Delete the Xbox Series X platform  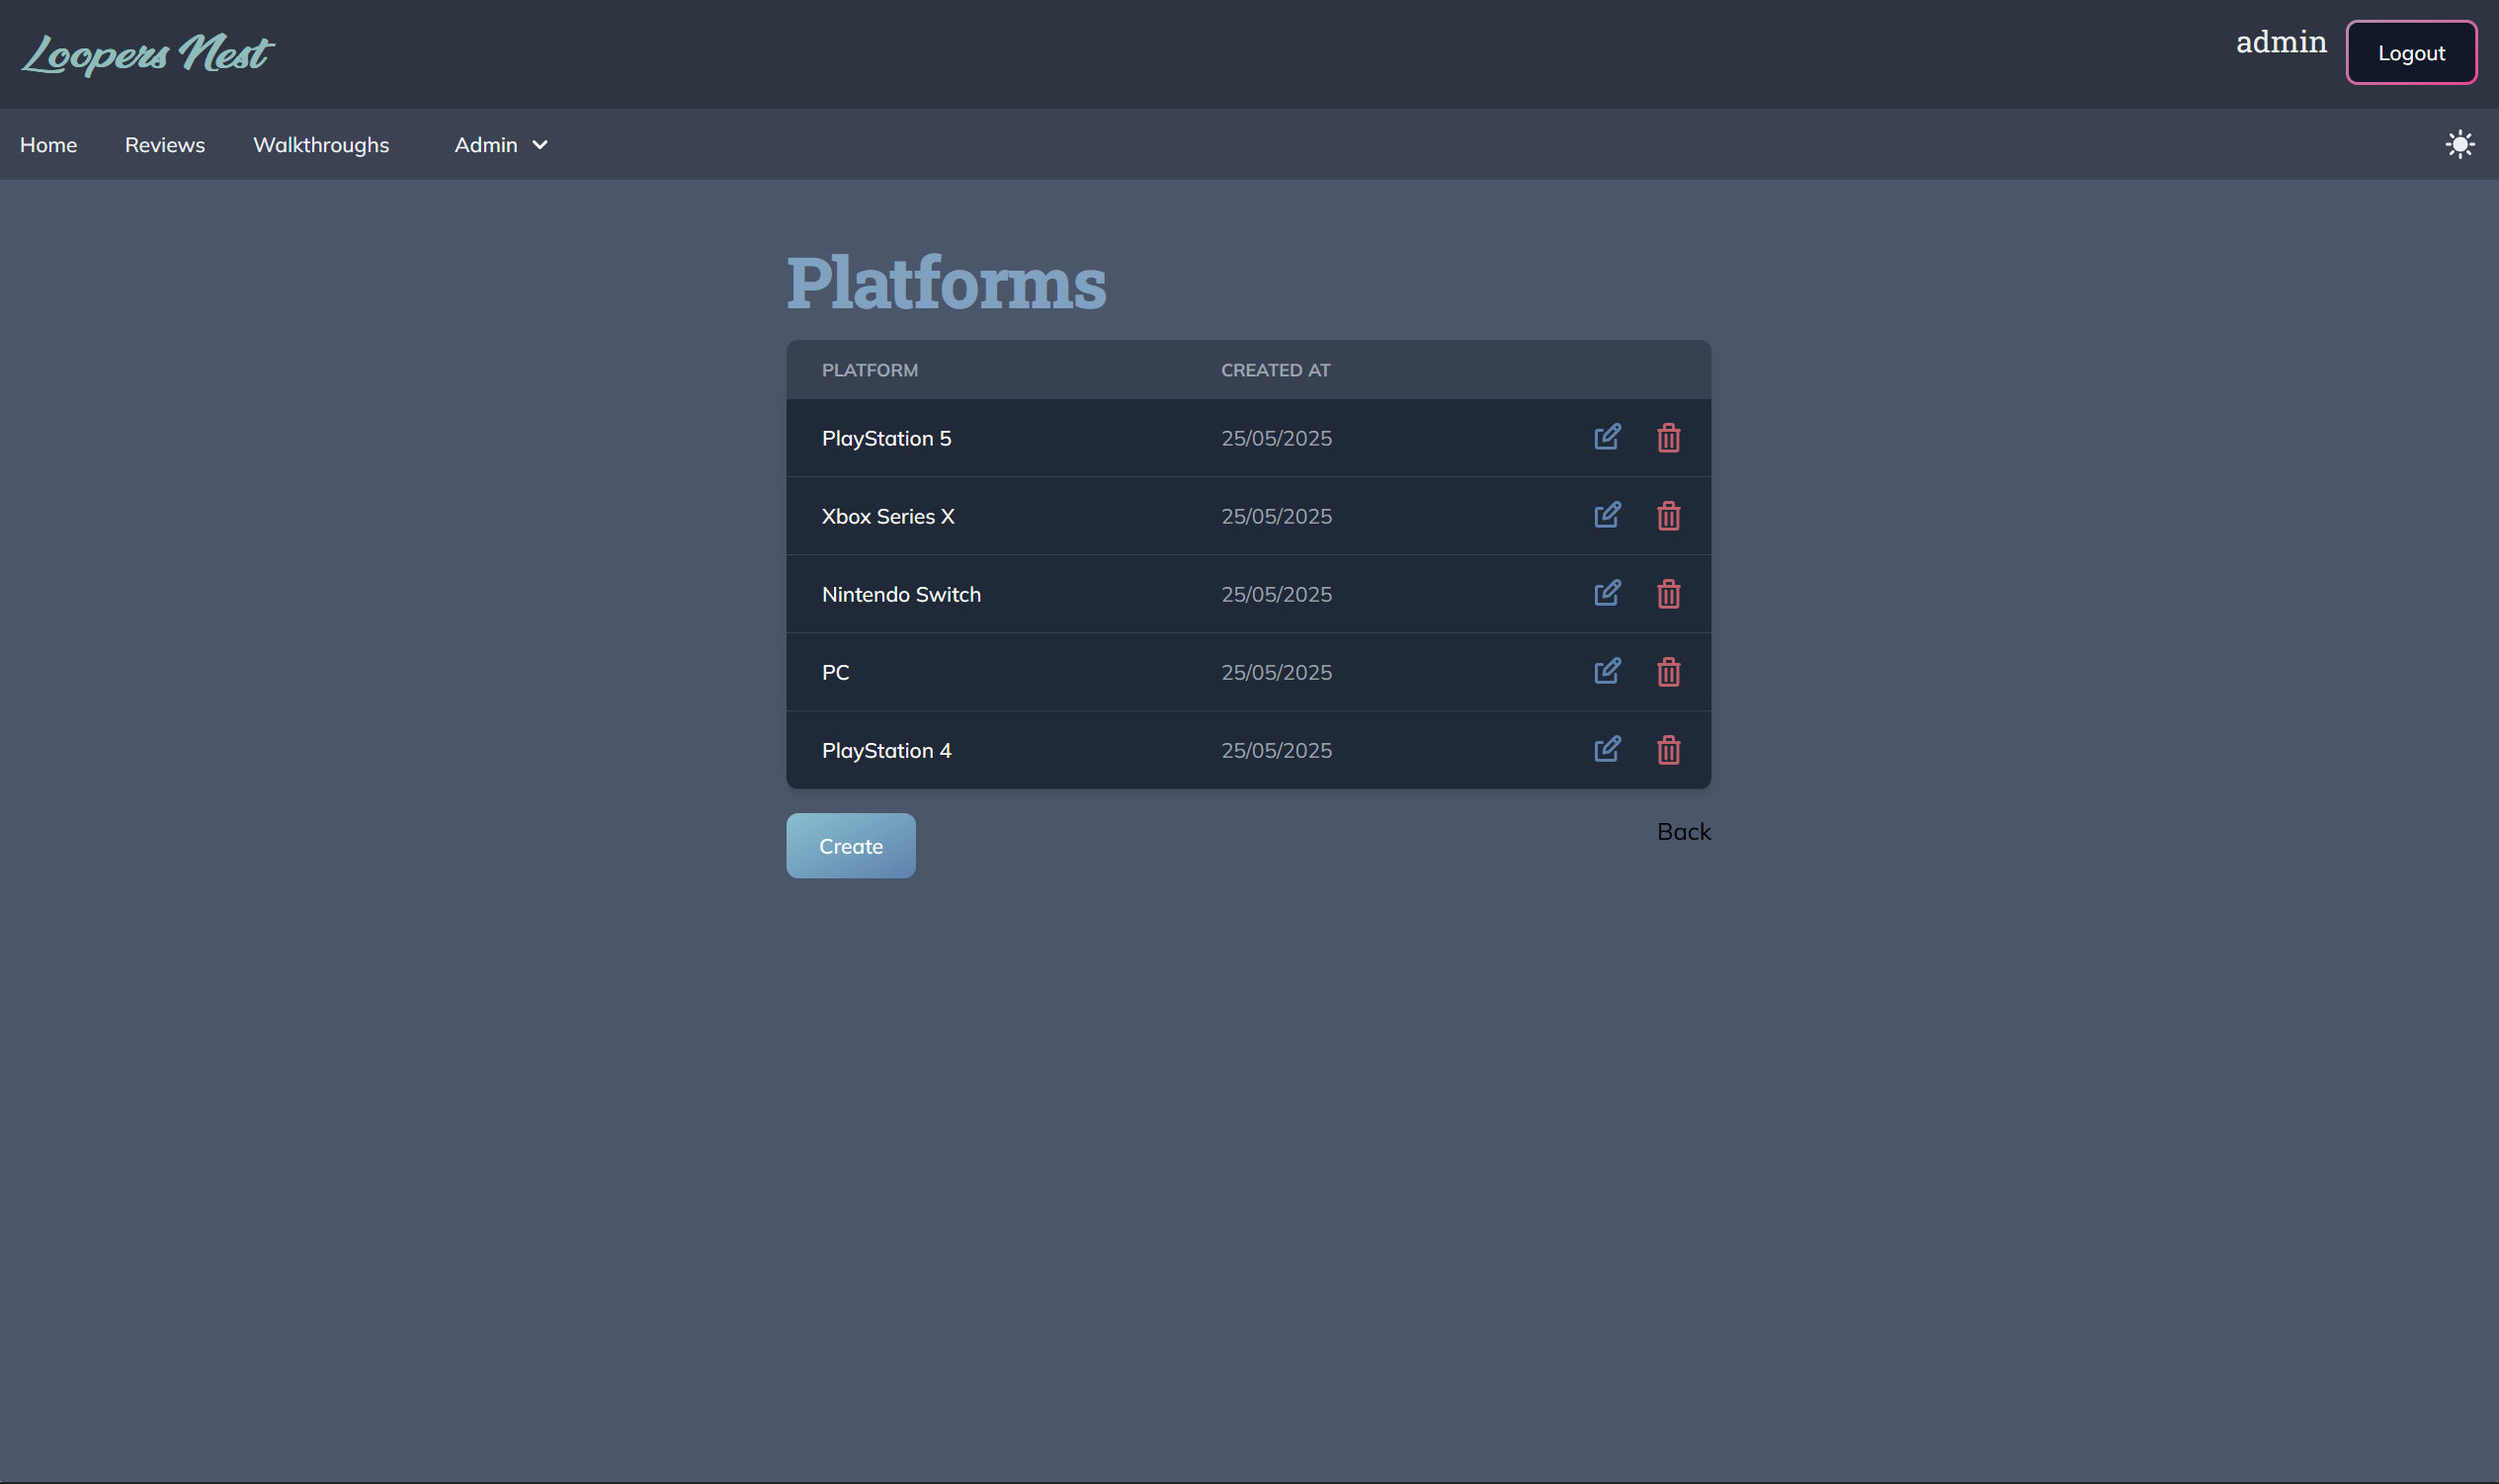pos(1667,515)
